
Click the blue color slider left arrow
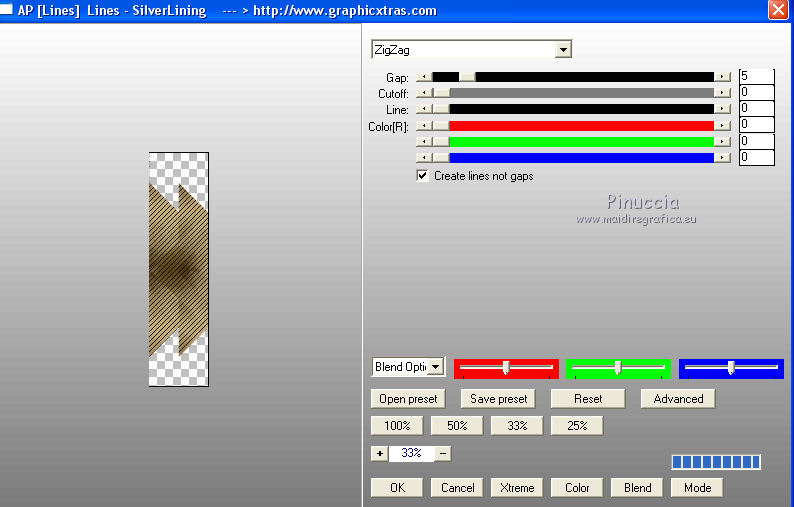[x=424, y=158]
